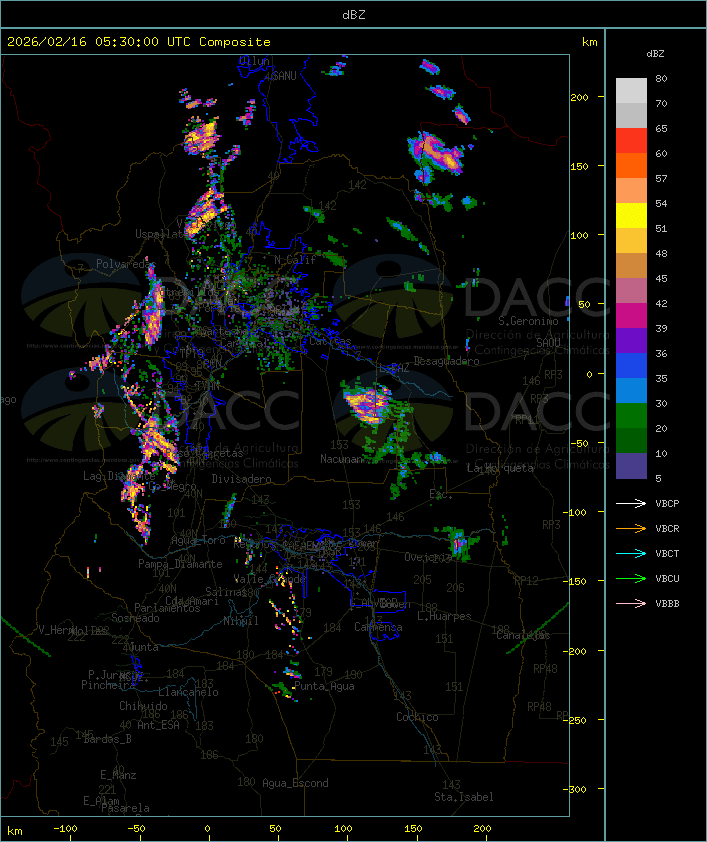Viewport: 707px width, 842px height.
Task: Pick the royal blue 36 dBZ swatch
Action: 631,366
